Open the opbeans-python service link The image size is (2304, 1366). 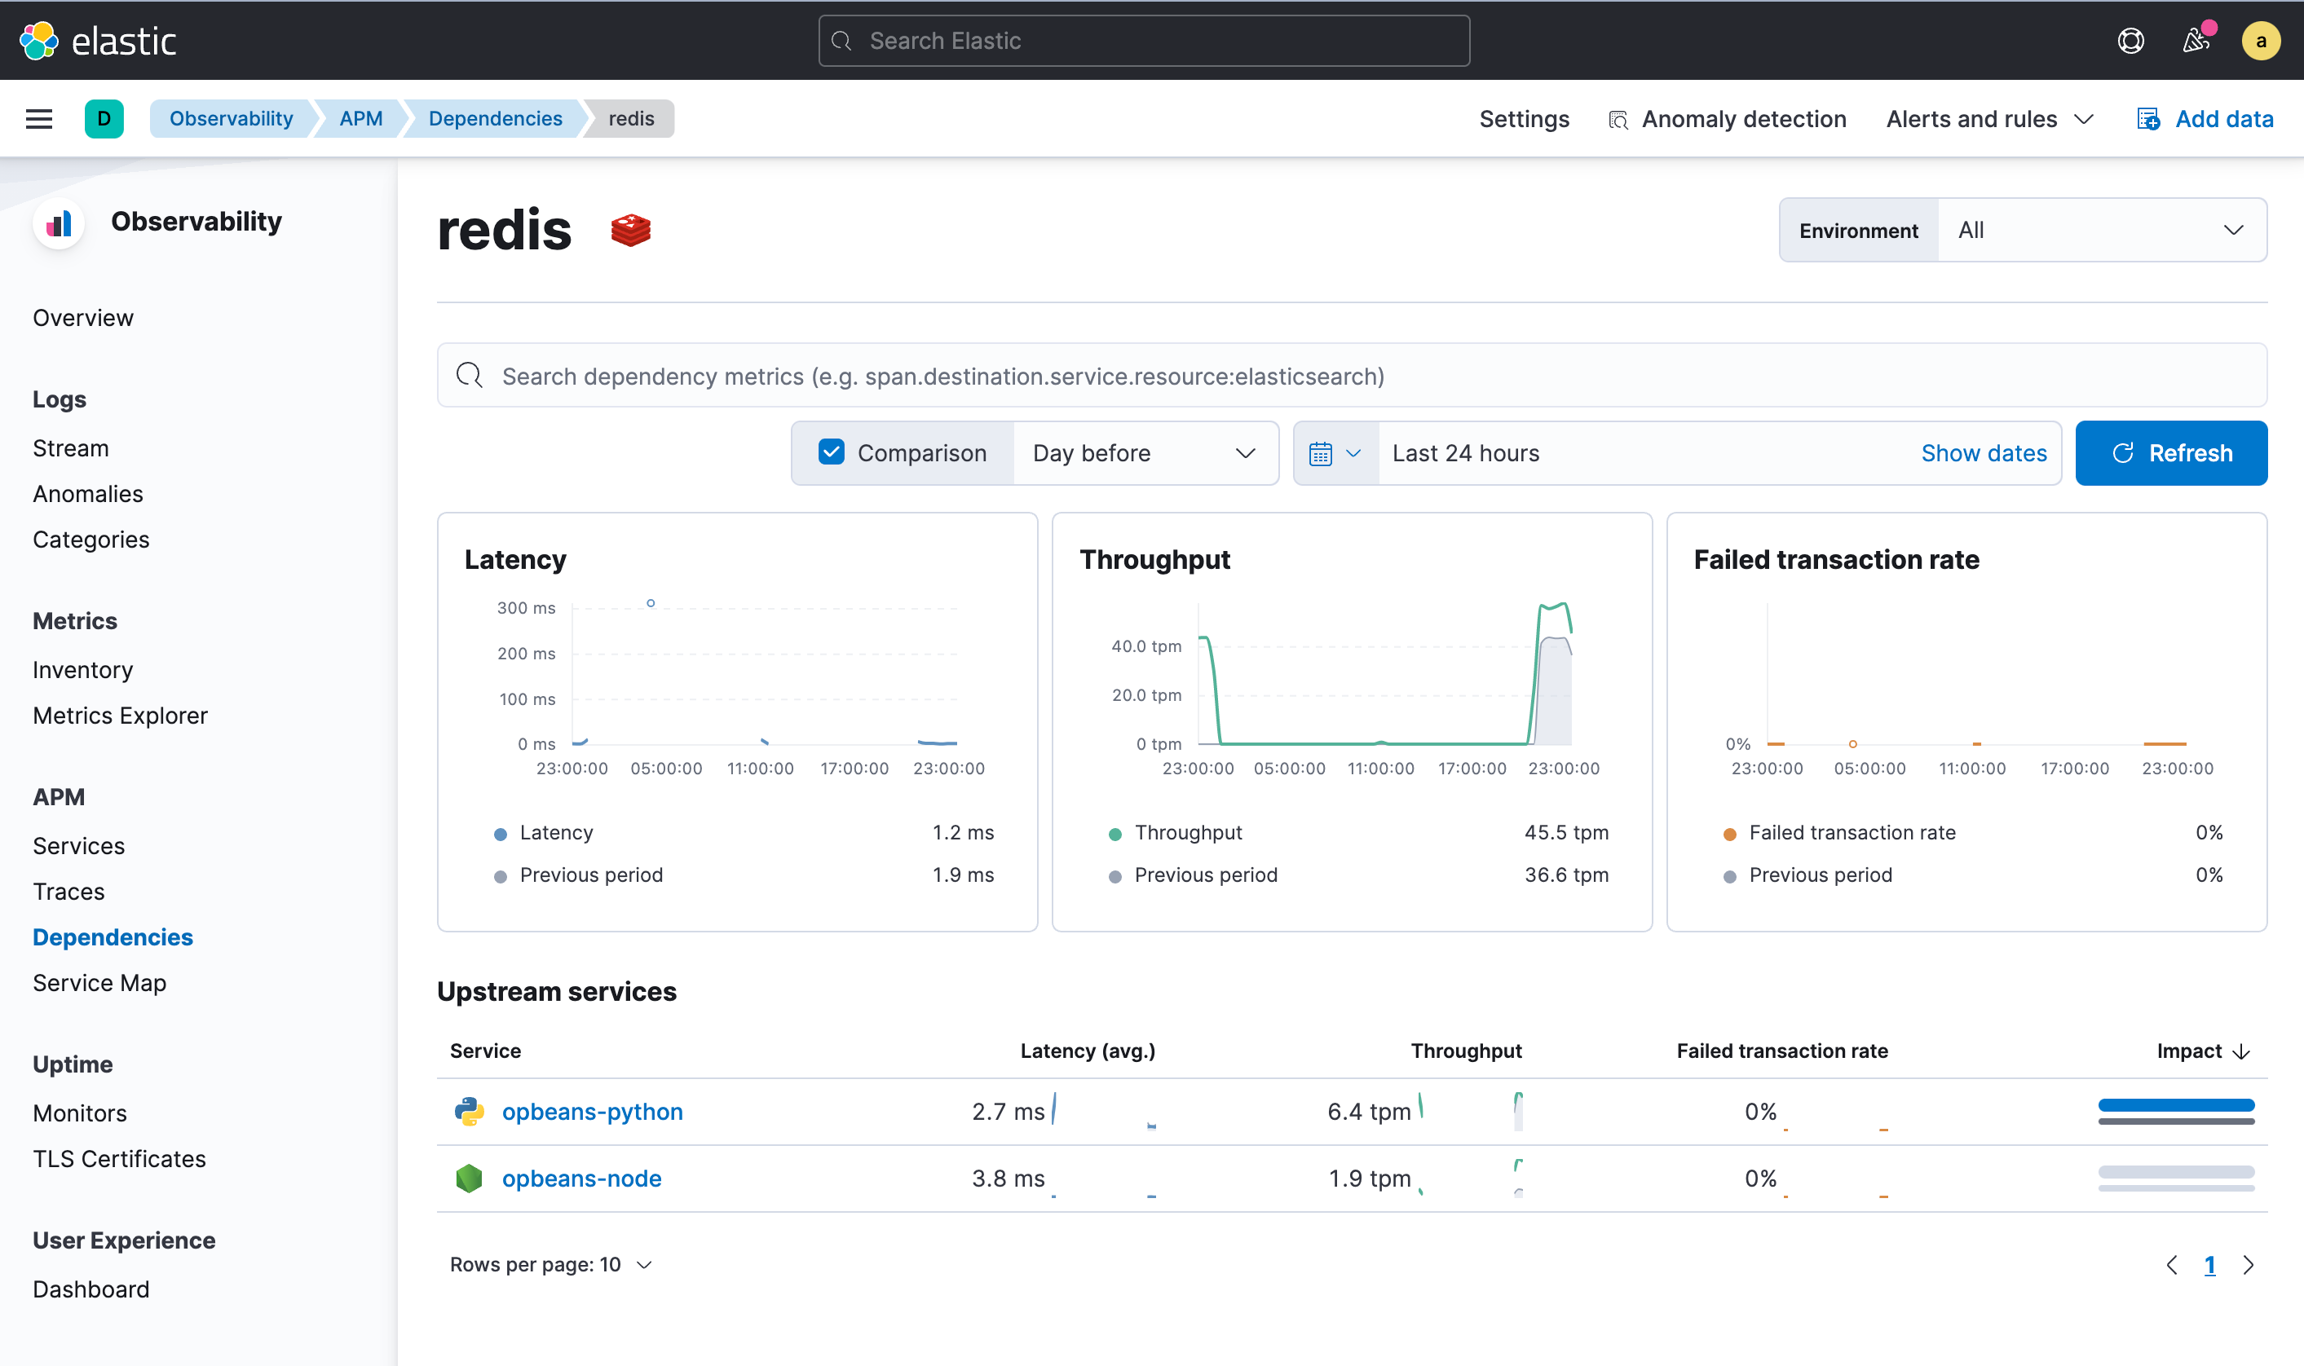(592, 1112)
